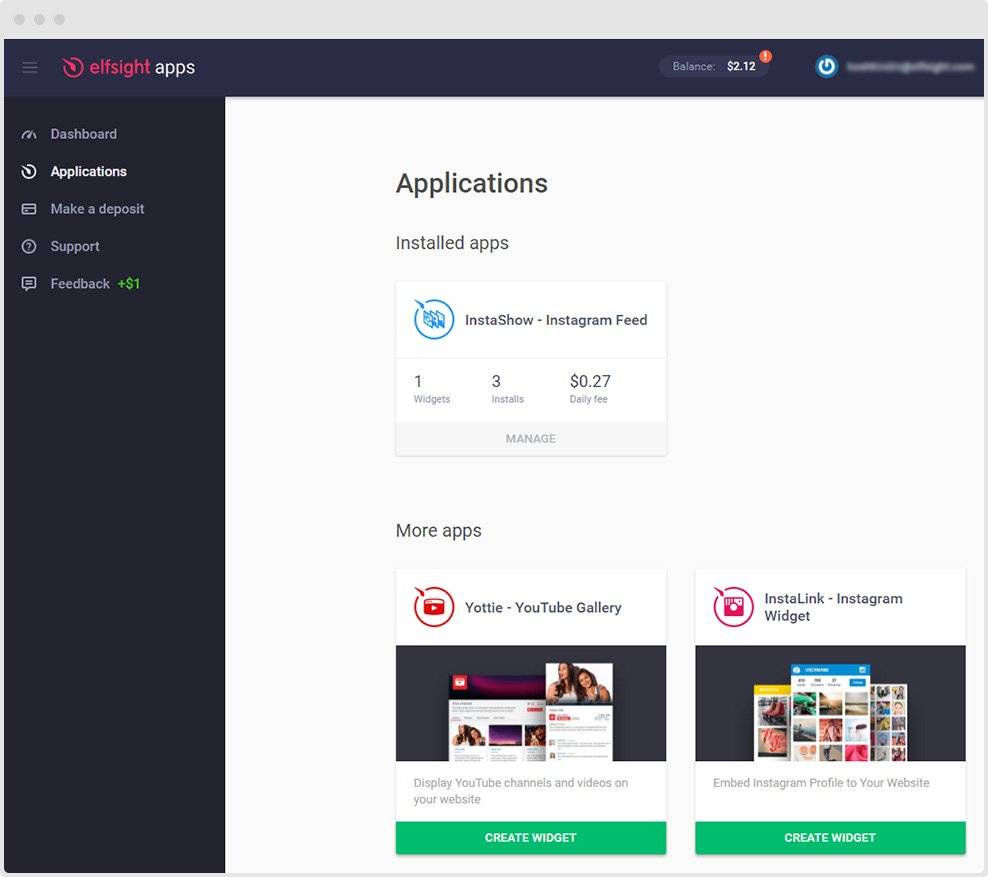Click the Yottie widget preview thumbnail
Viewport: 988px width, 877px height.
(531, 704)
